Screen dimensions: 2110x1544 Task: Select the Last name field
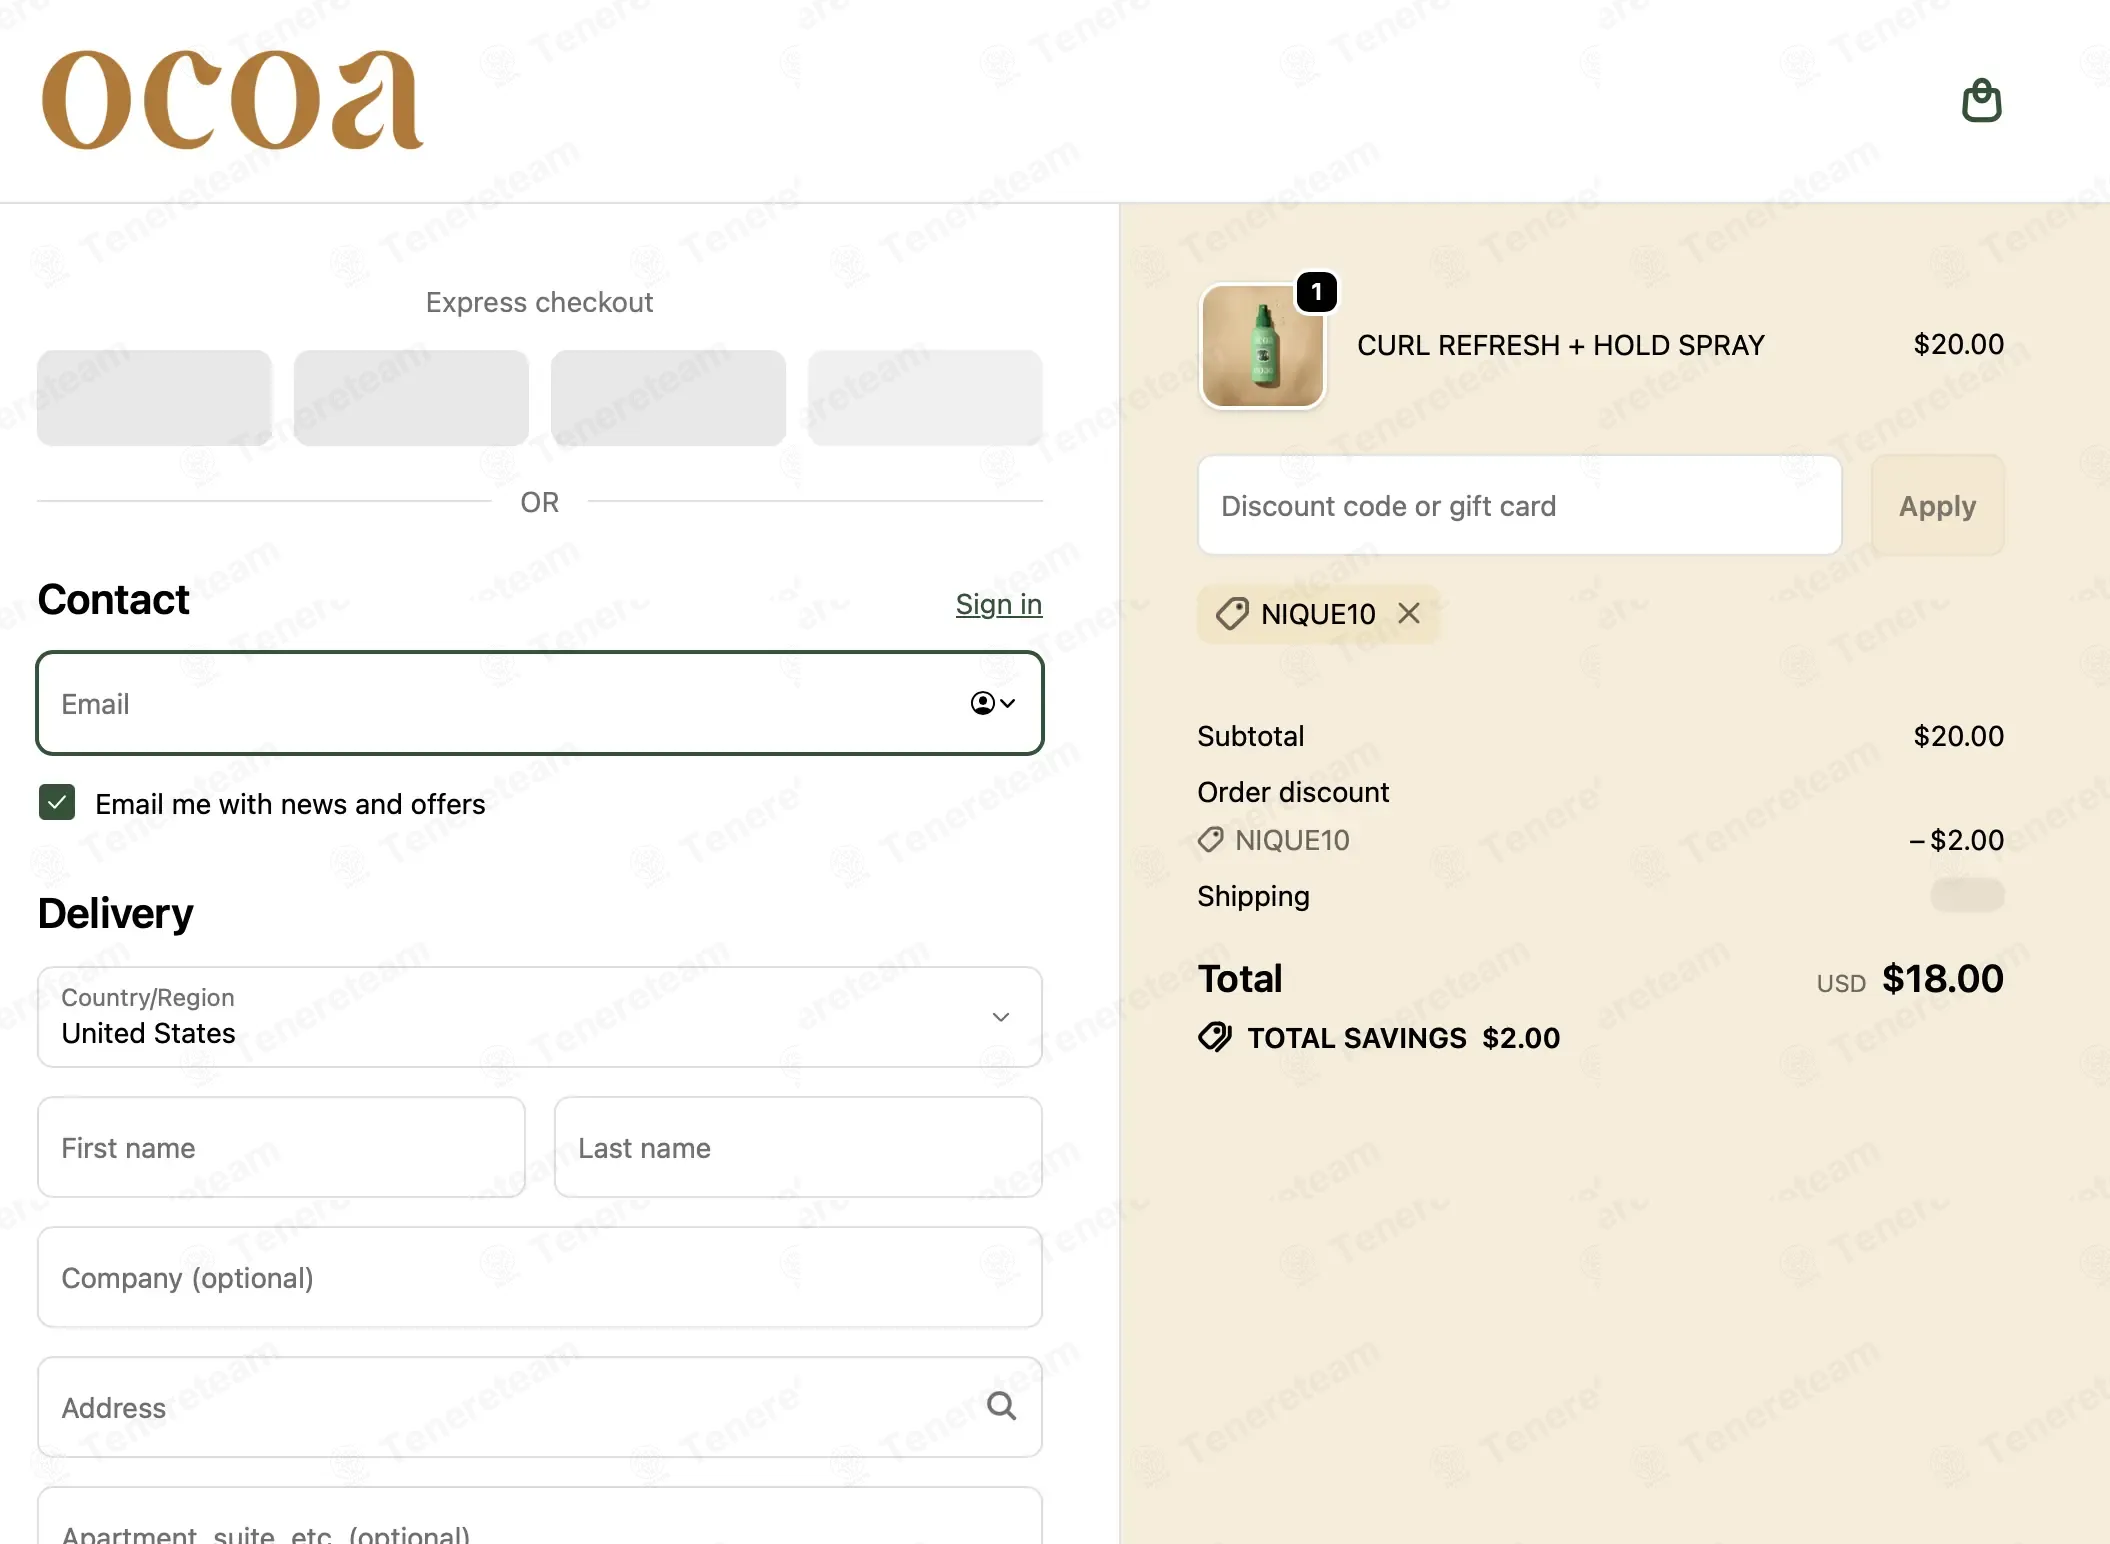(798, 1147)
